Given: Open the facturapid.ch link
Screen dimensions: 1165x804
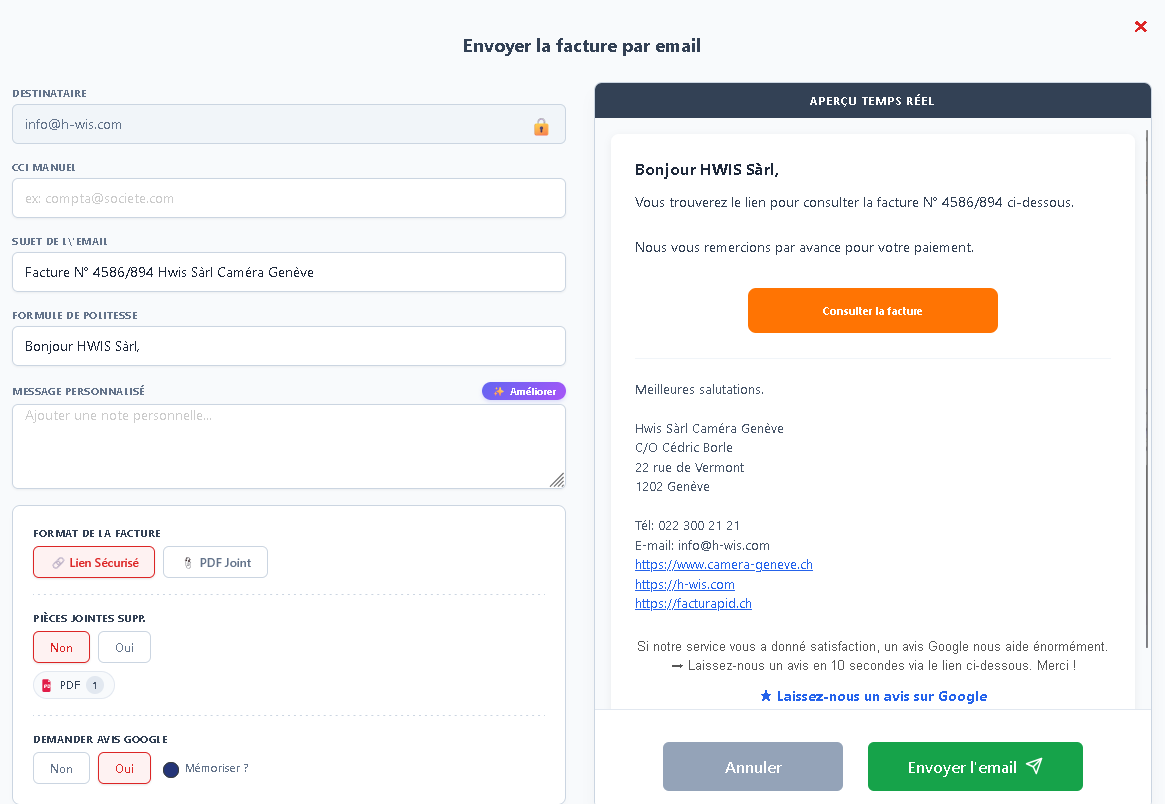Looking at the screenshot, I should tap(693, 604).
